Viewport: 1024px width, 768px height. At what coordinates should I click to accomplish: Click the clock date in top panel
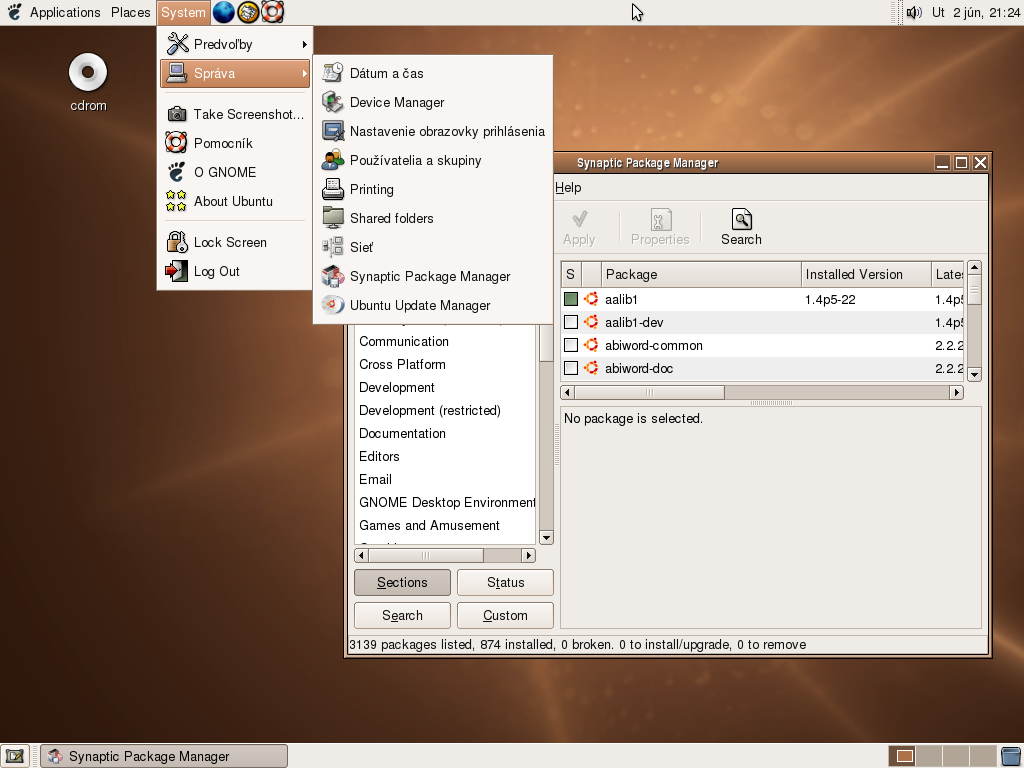(976, 12)
